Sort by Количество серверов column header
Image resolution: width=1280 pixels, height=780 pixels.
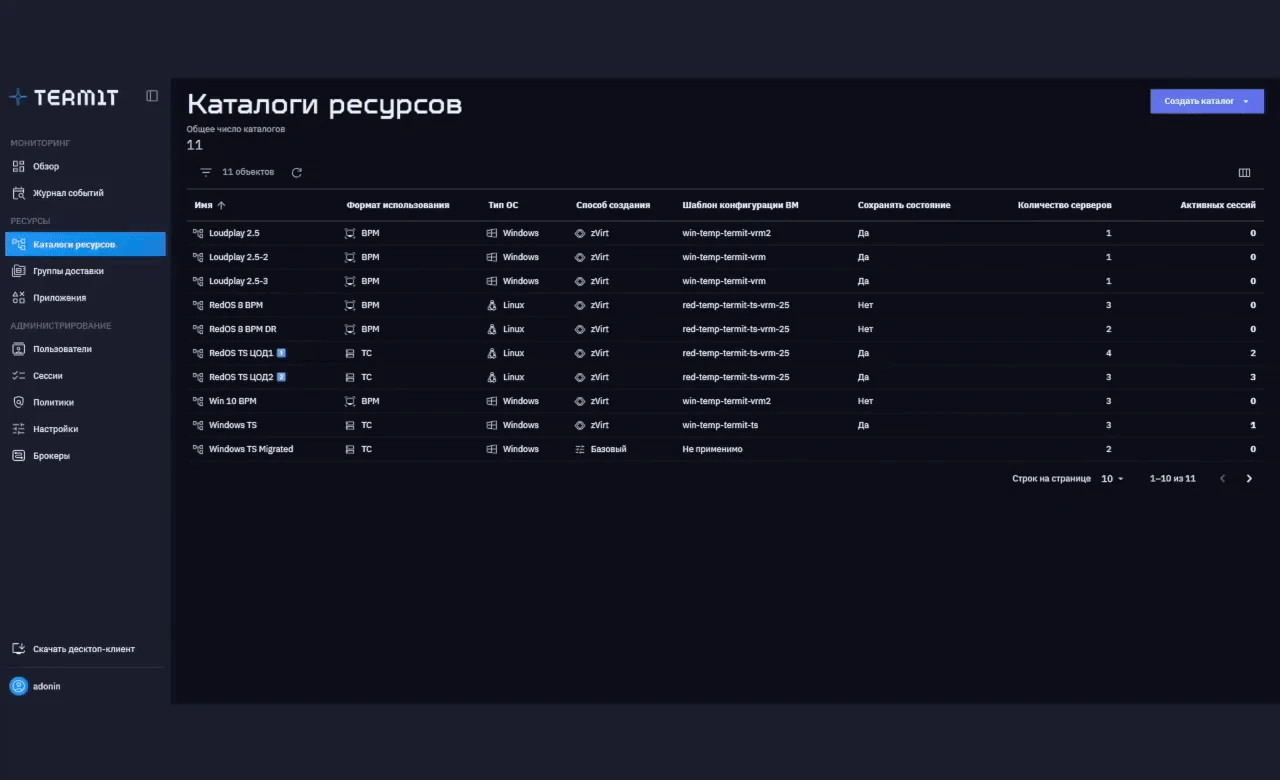pos(1064,205)
